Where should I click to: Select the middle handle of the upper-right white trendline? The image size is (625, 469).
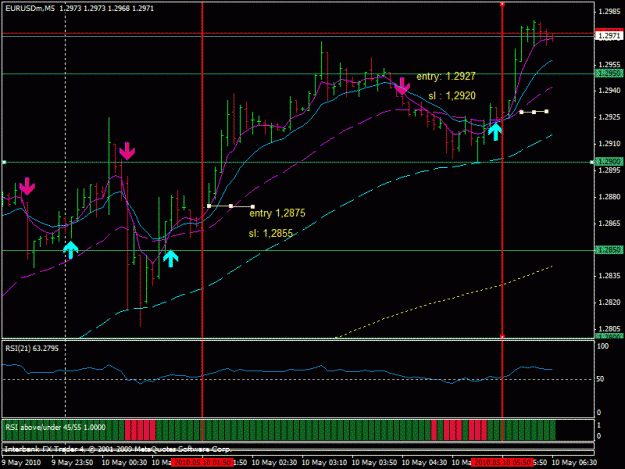tap(534, 112)
